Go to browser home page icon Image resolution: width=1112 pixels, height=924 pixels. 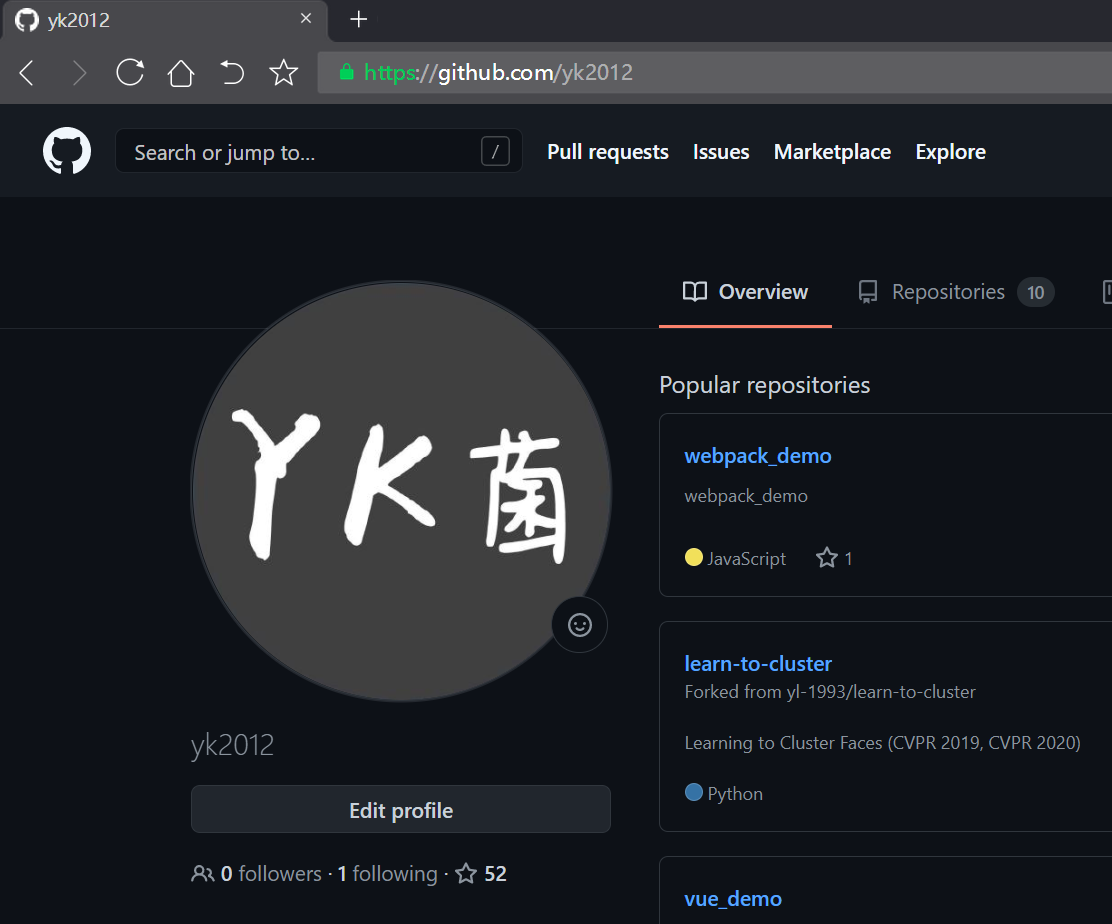(x=181, y=72)
